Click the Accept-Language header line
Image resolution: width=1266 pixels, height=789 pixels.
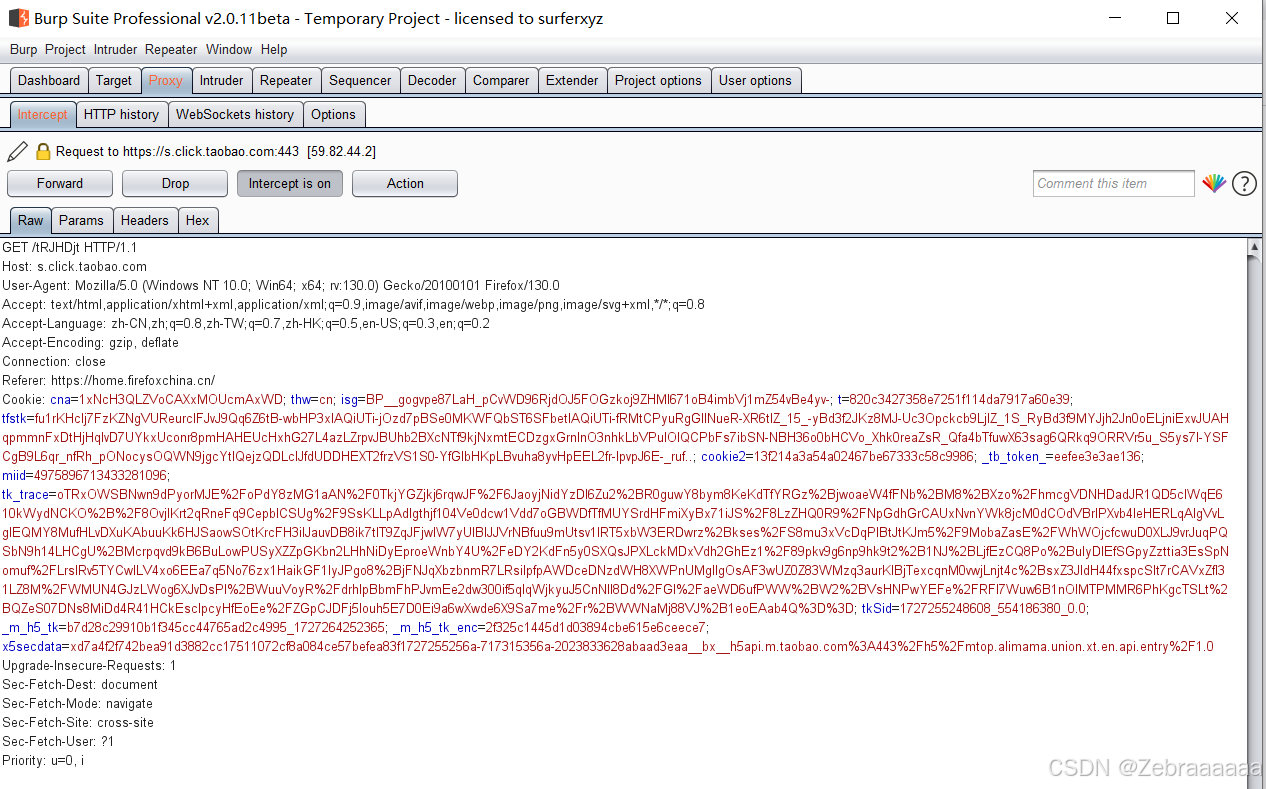click(x=246, y=323)
